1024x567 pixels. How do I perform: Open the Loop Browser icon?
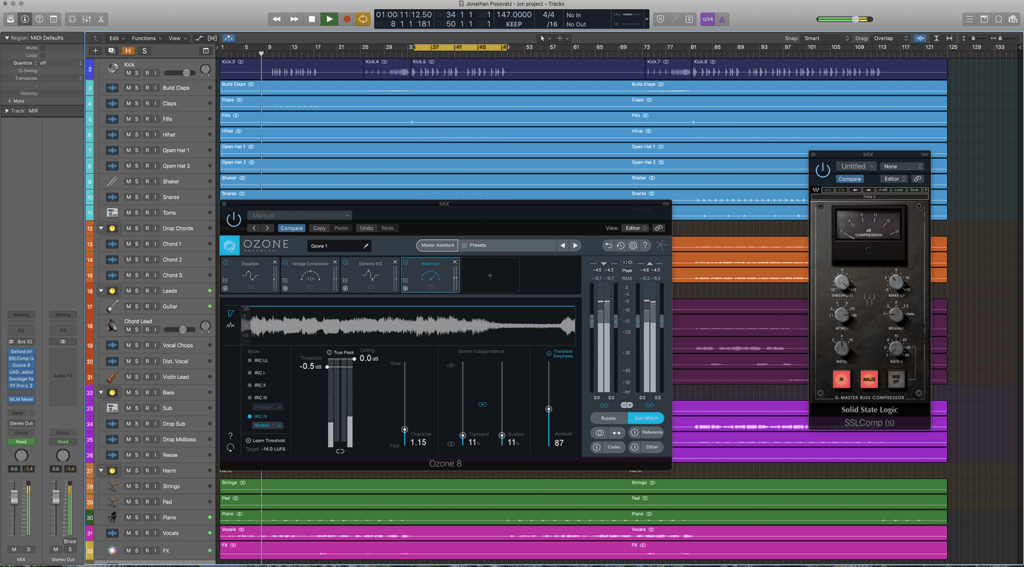pyautogui.click(x=999, y=19)
